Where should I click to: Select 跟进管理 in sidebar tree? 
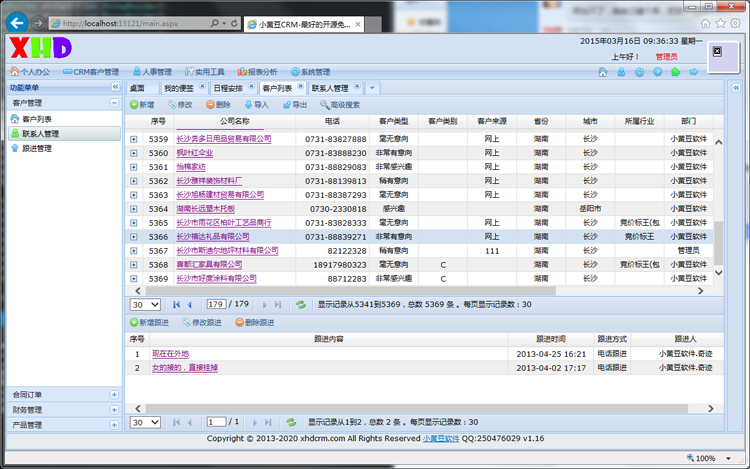[36, 148]
